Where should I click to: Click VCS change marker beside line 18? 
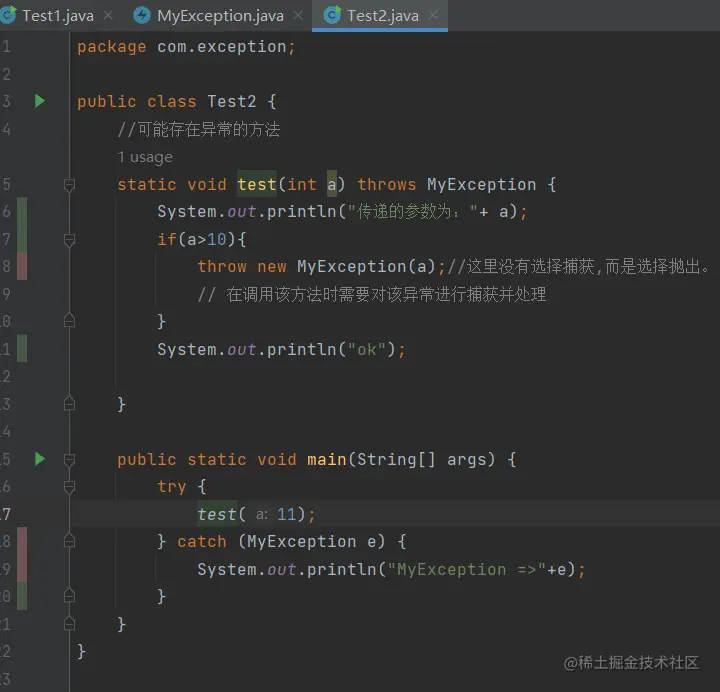click(x=22, y=541)
